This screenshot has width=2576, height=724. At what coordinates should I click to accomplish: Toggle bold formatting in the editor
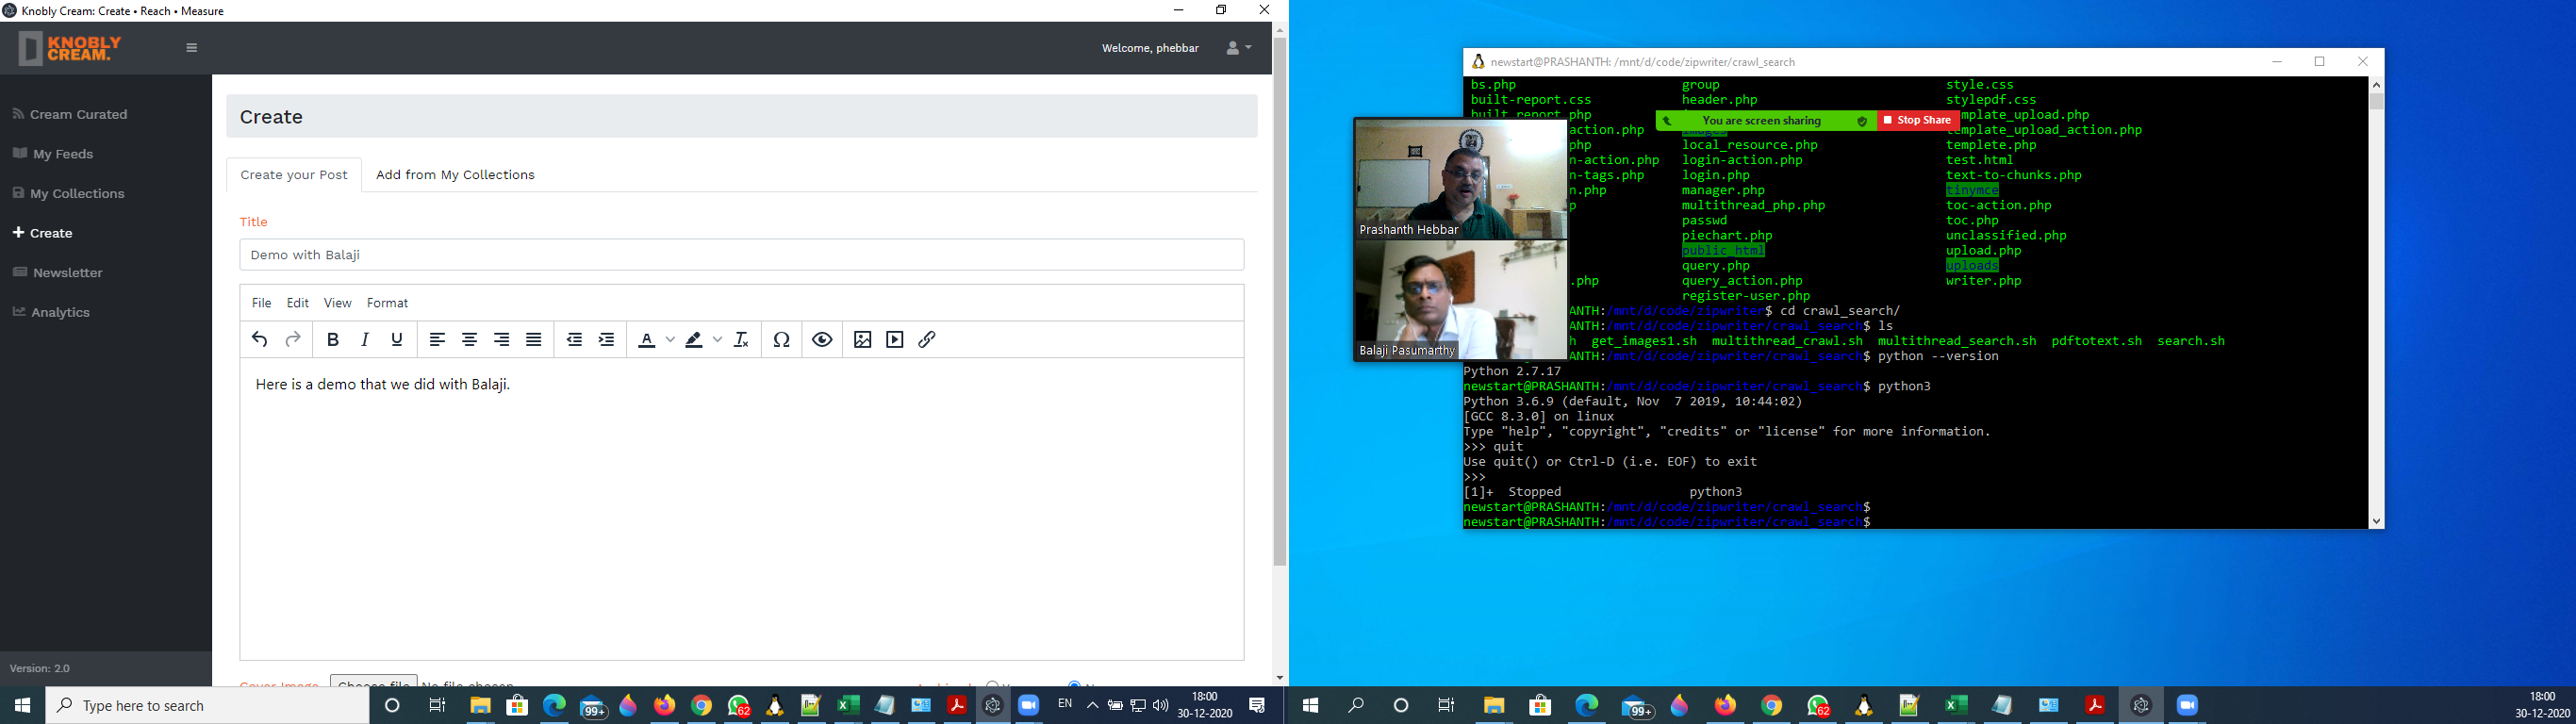pyautogui.click(x=333, y=340)
